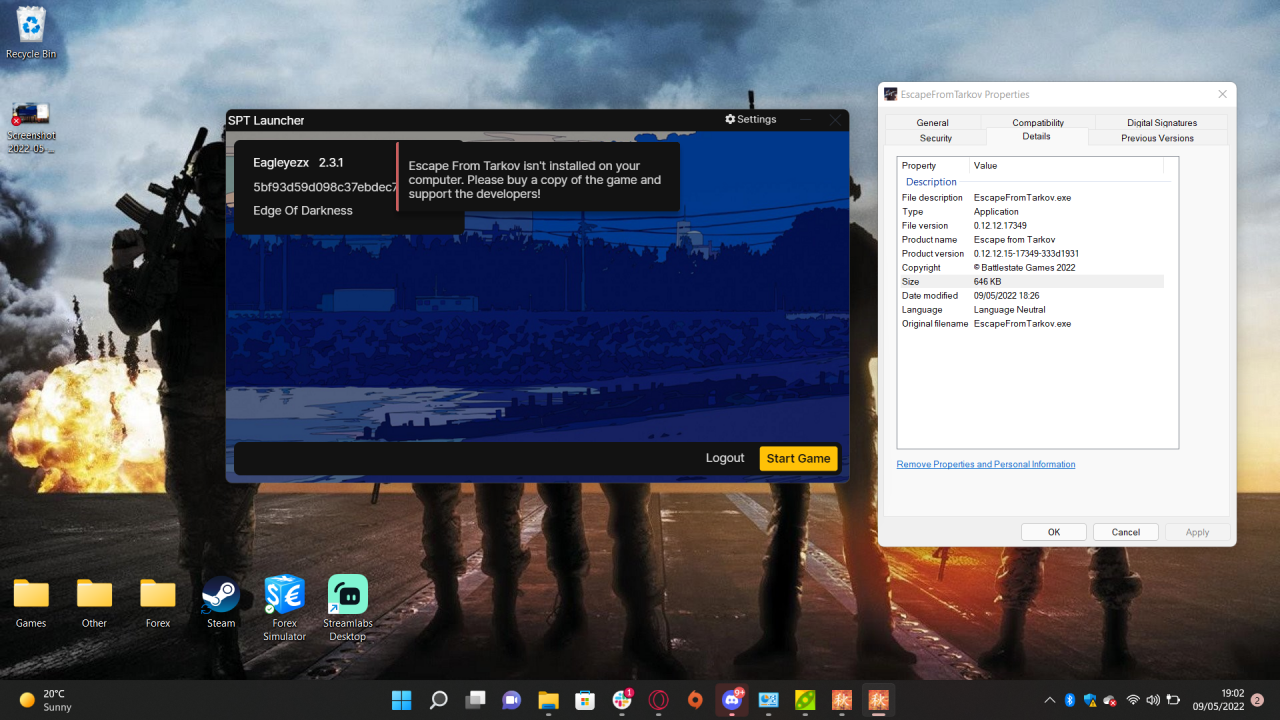Screen dimensions: 1280x720
Task: Select the Streamlabs Desktop shortcut
Action: (347, 608)
